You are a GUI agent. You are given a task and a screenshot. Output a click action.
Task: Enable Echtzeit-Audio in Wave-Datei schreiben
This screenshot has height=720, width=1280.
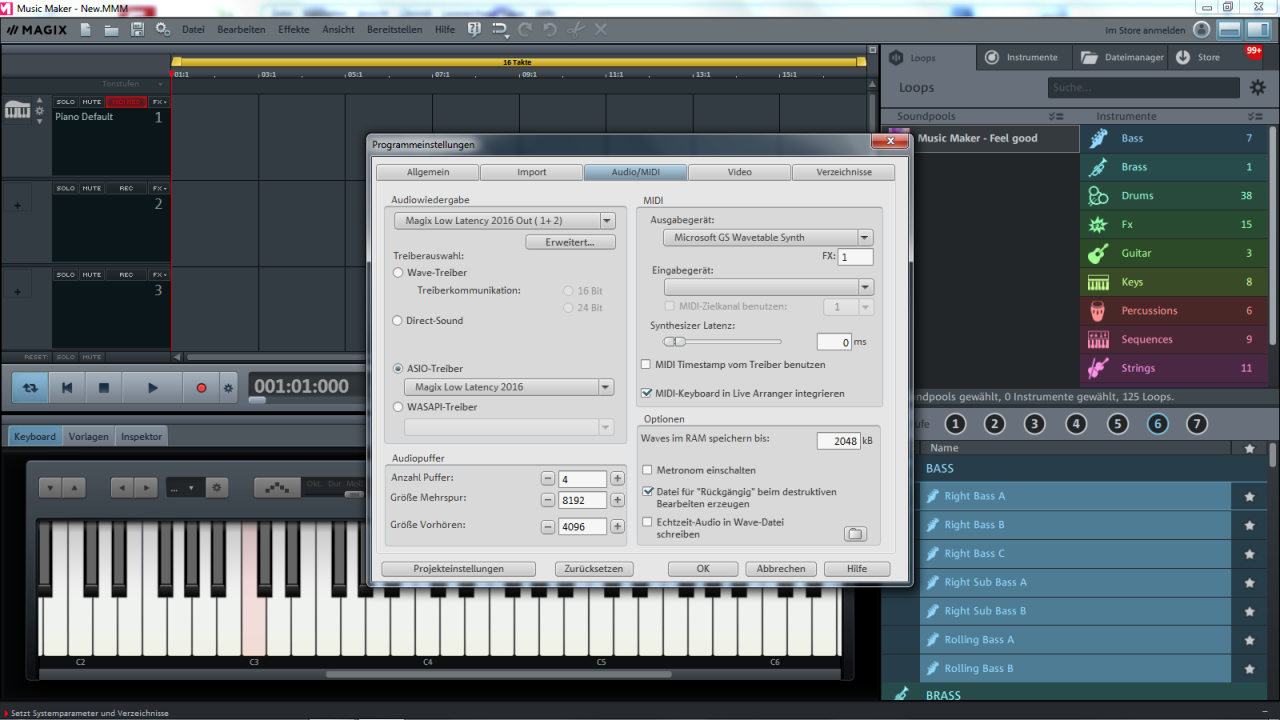pos(647,522)
